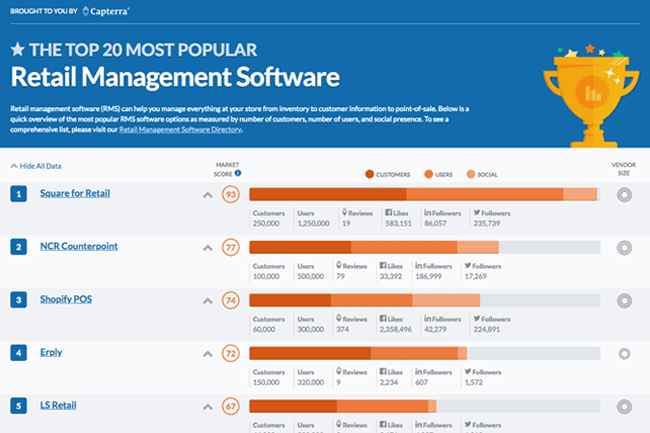This screenshot has width=650, height=433.
Task: Open the Capterra logo link
Action: pos(106,11)
